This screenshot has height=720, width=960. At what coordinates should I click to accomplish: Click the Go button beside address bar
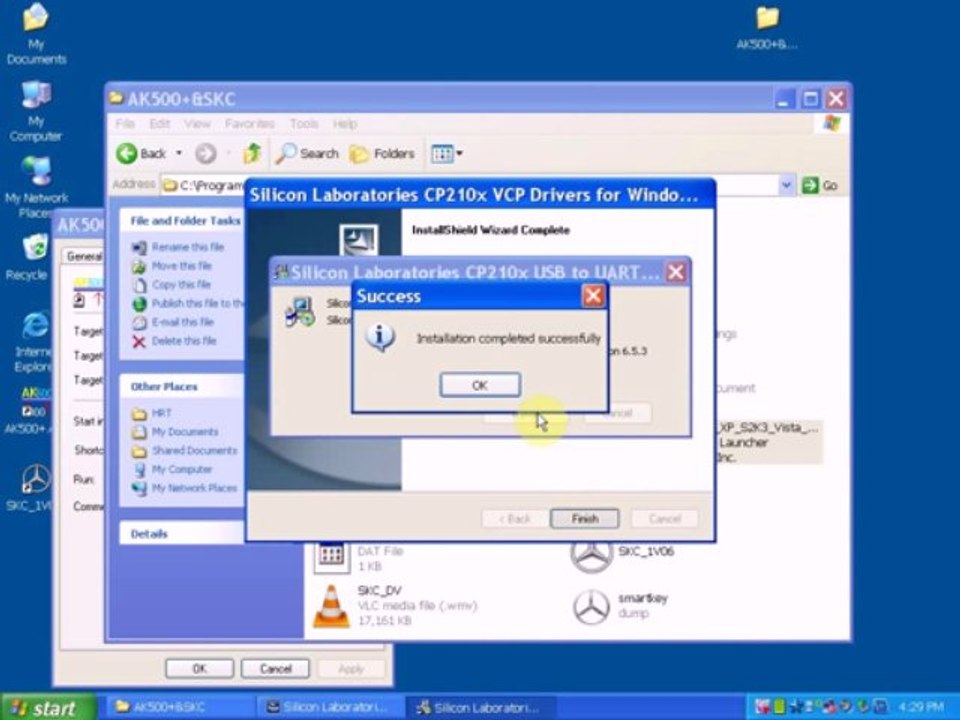(x=819, y=185)
